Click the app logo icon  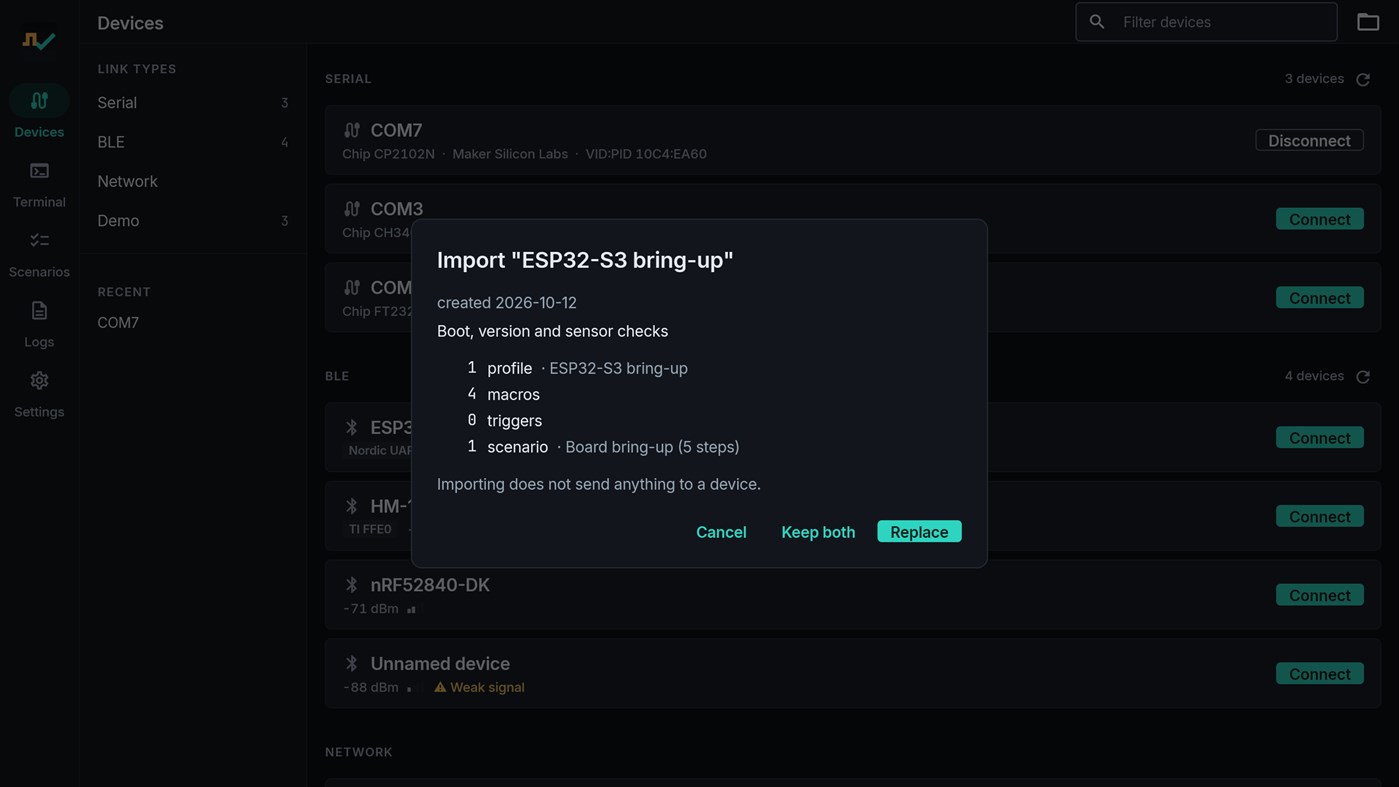point(39,40)
